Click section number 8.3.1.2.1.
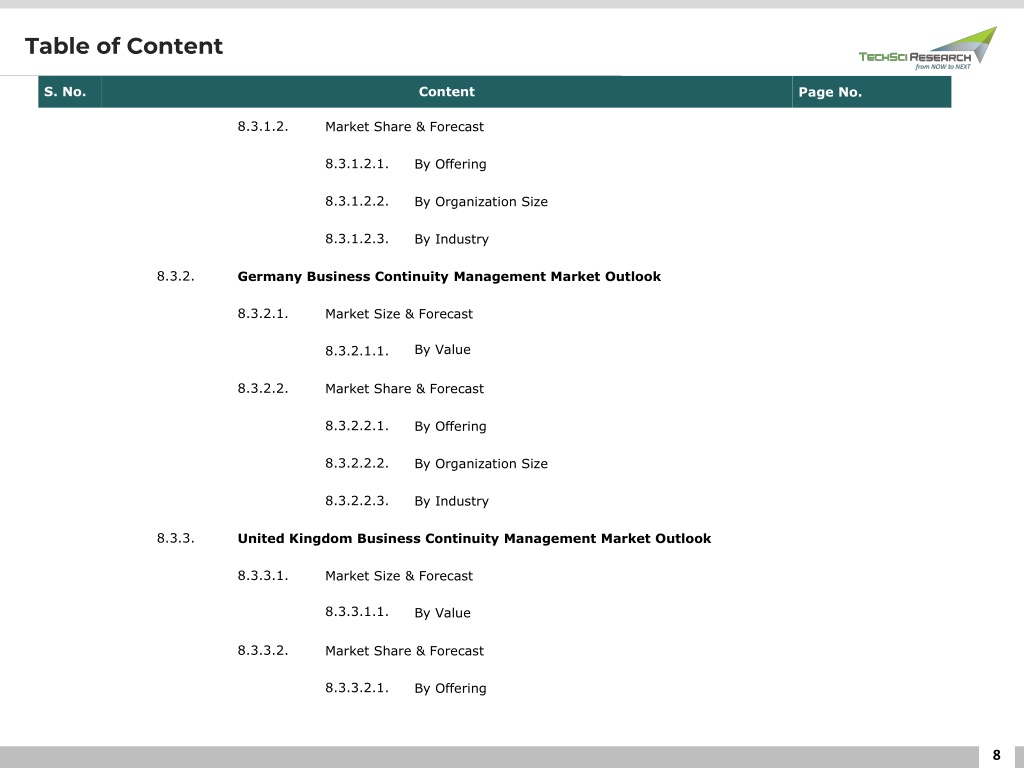This screenshot has width=1024, height=768. coord(357,164)
